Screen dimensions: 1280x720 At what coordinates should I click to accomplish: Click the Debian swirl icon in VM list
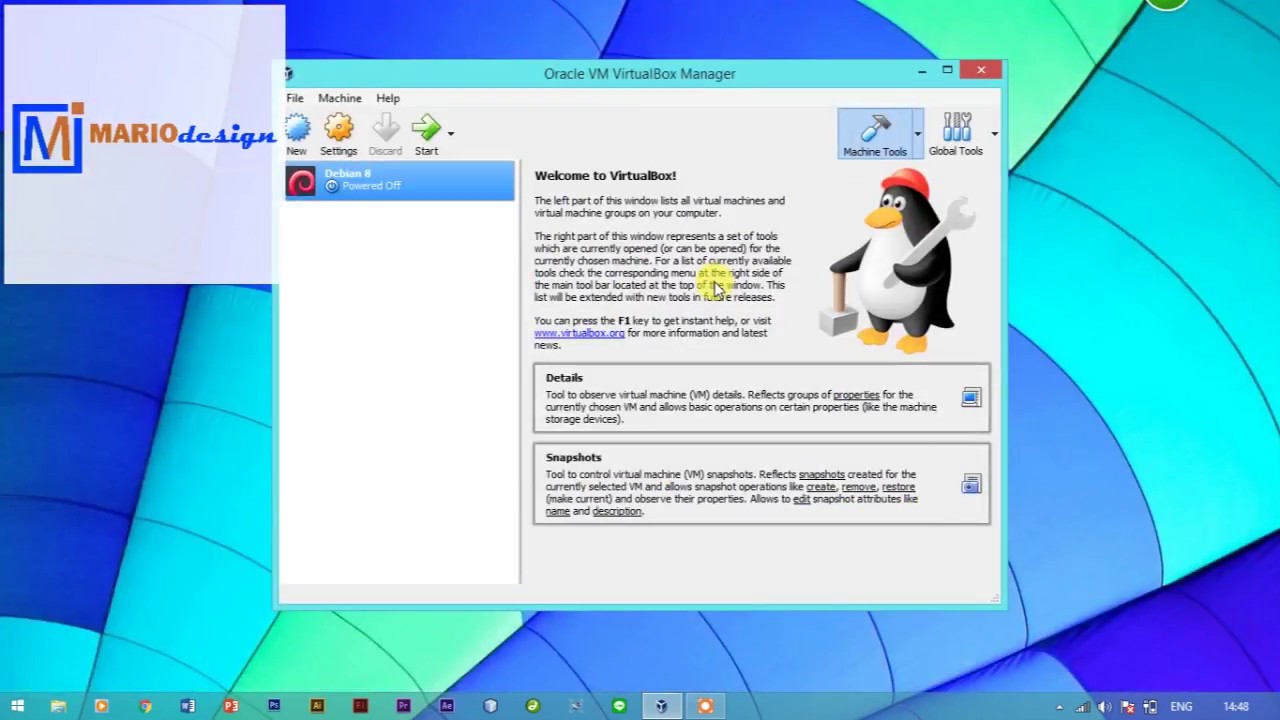click(301, 181)
